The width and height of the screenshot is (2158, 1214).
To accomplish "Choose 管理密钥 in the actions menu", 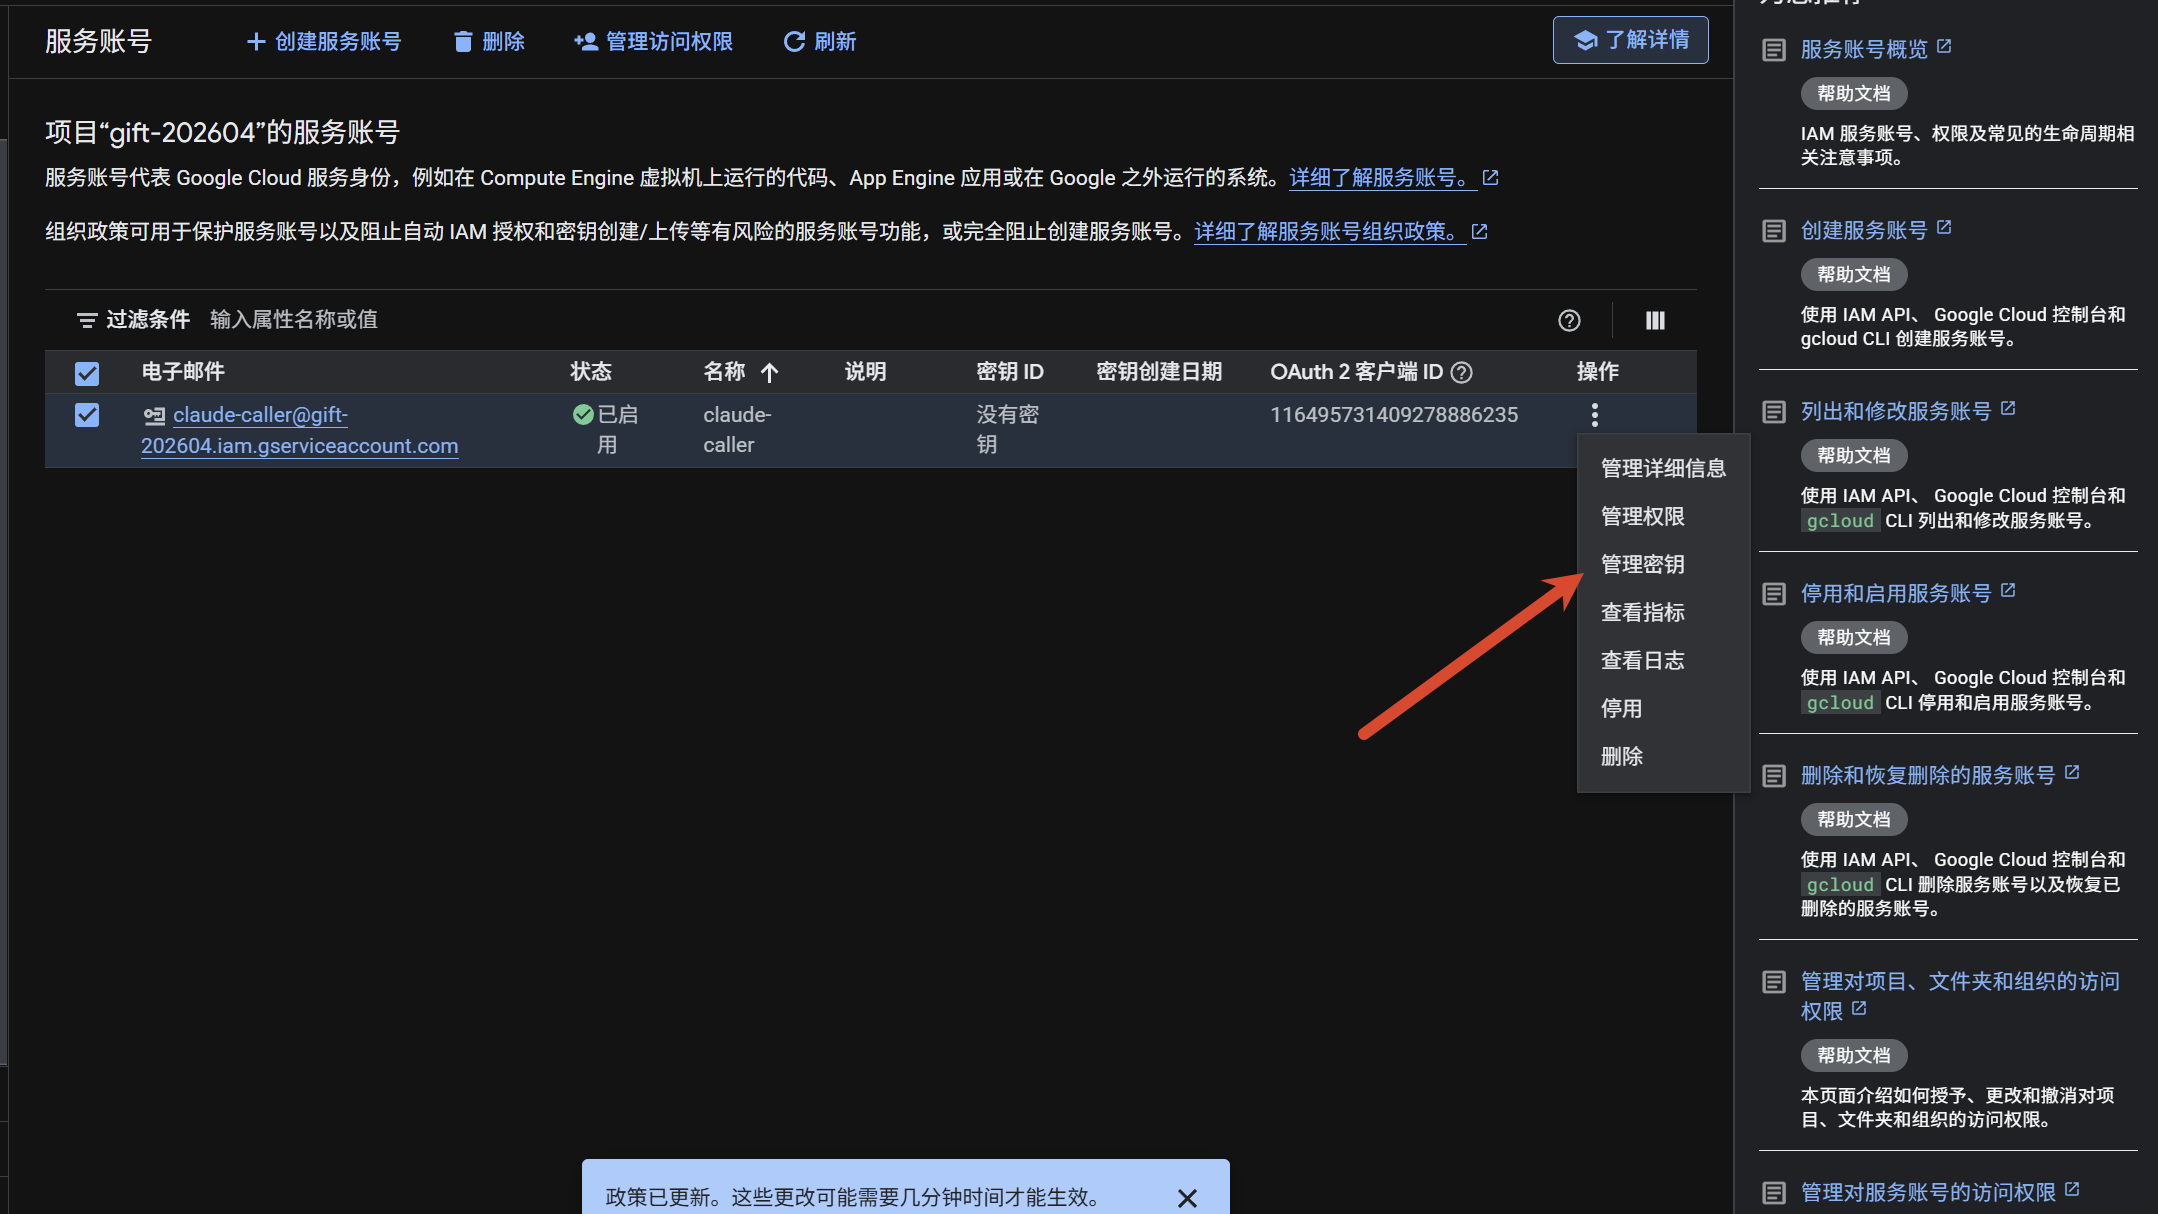I will click(1663, 564).
